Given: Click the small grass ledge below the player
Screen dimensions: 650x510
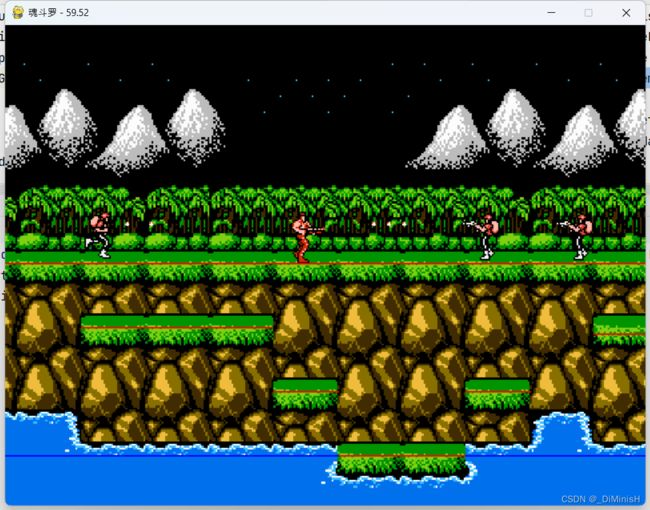Looking at the screenshot, I should [x=305, y=394].
